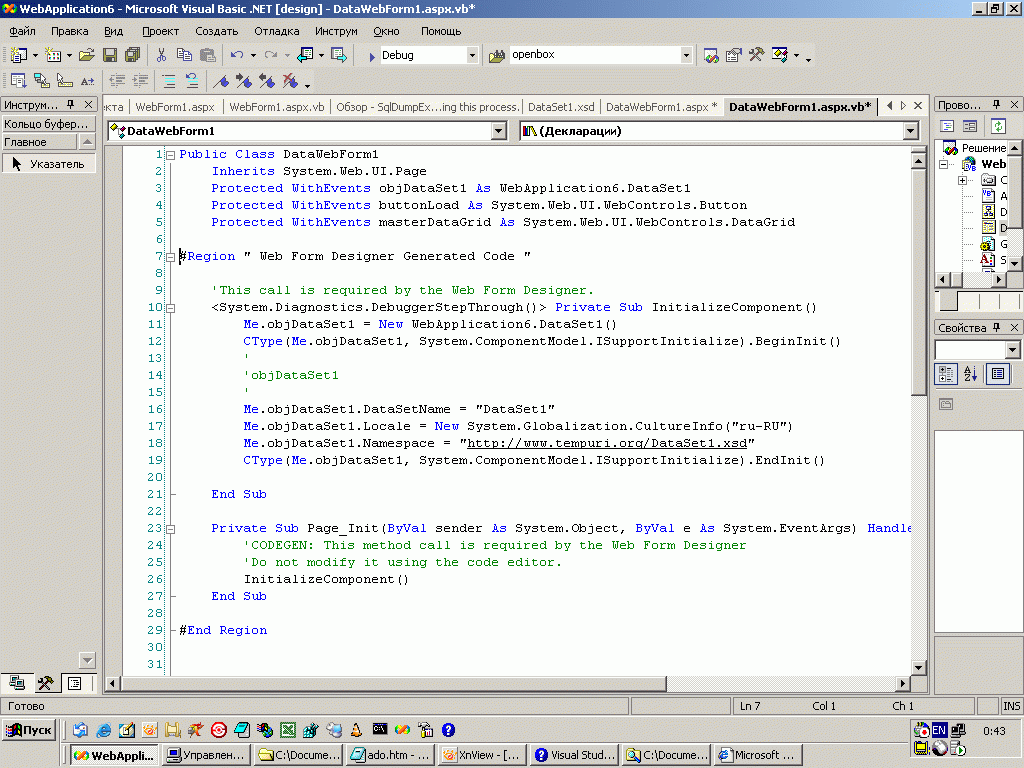The height and width of the screenshot is (768, 1024).
Task: Click the Navigate Backward icon
Action: pyautogui.click(x=305, y=56)
